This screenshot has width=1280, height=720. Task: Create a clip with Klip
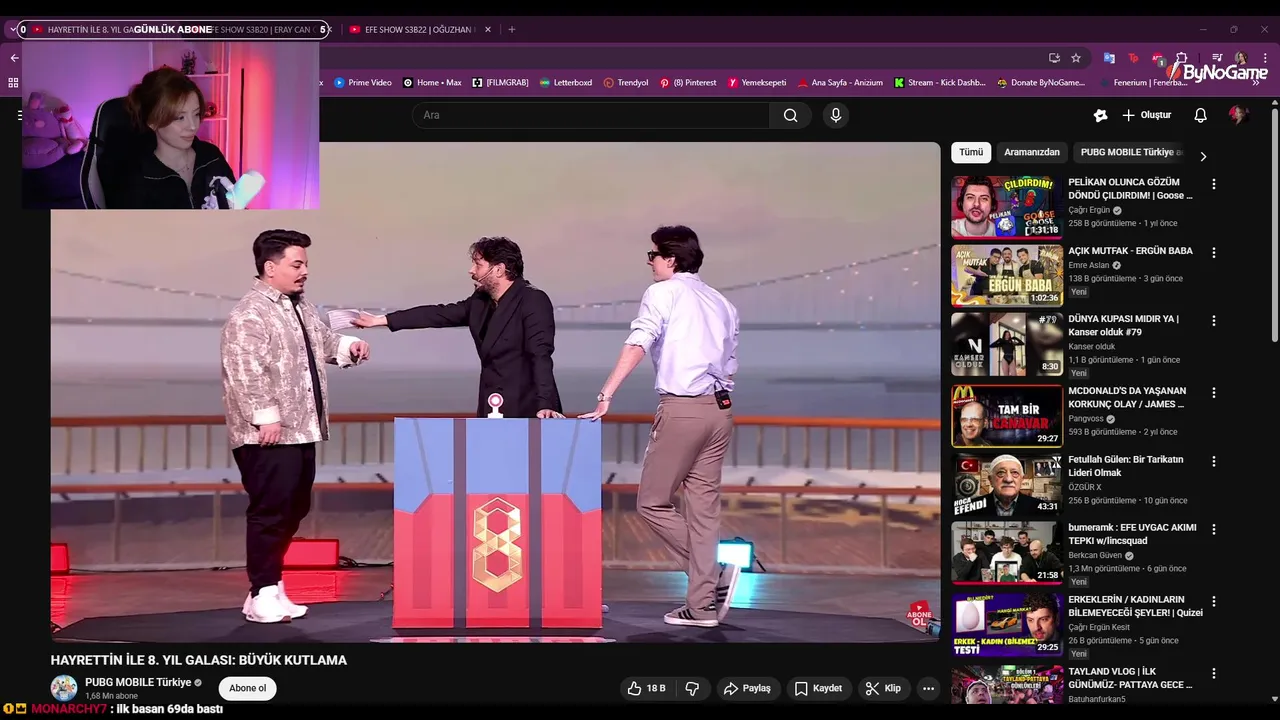click(883, 688)
